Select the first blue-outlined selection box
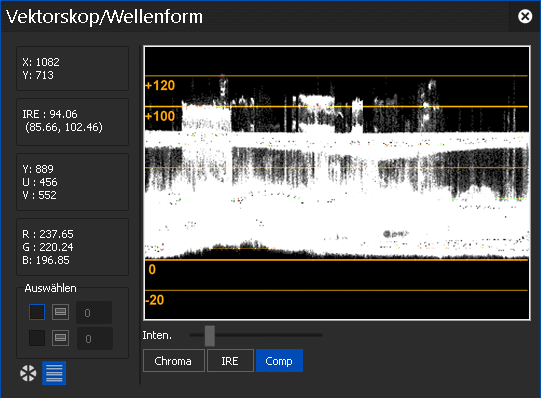The image size is (541, 398). 37,312
